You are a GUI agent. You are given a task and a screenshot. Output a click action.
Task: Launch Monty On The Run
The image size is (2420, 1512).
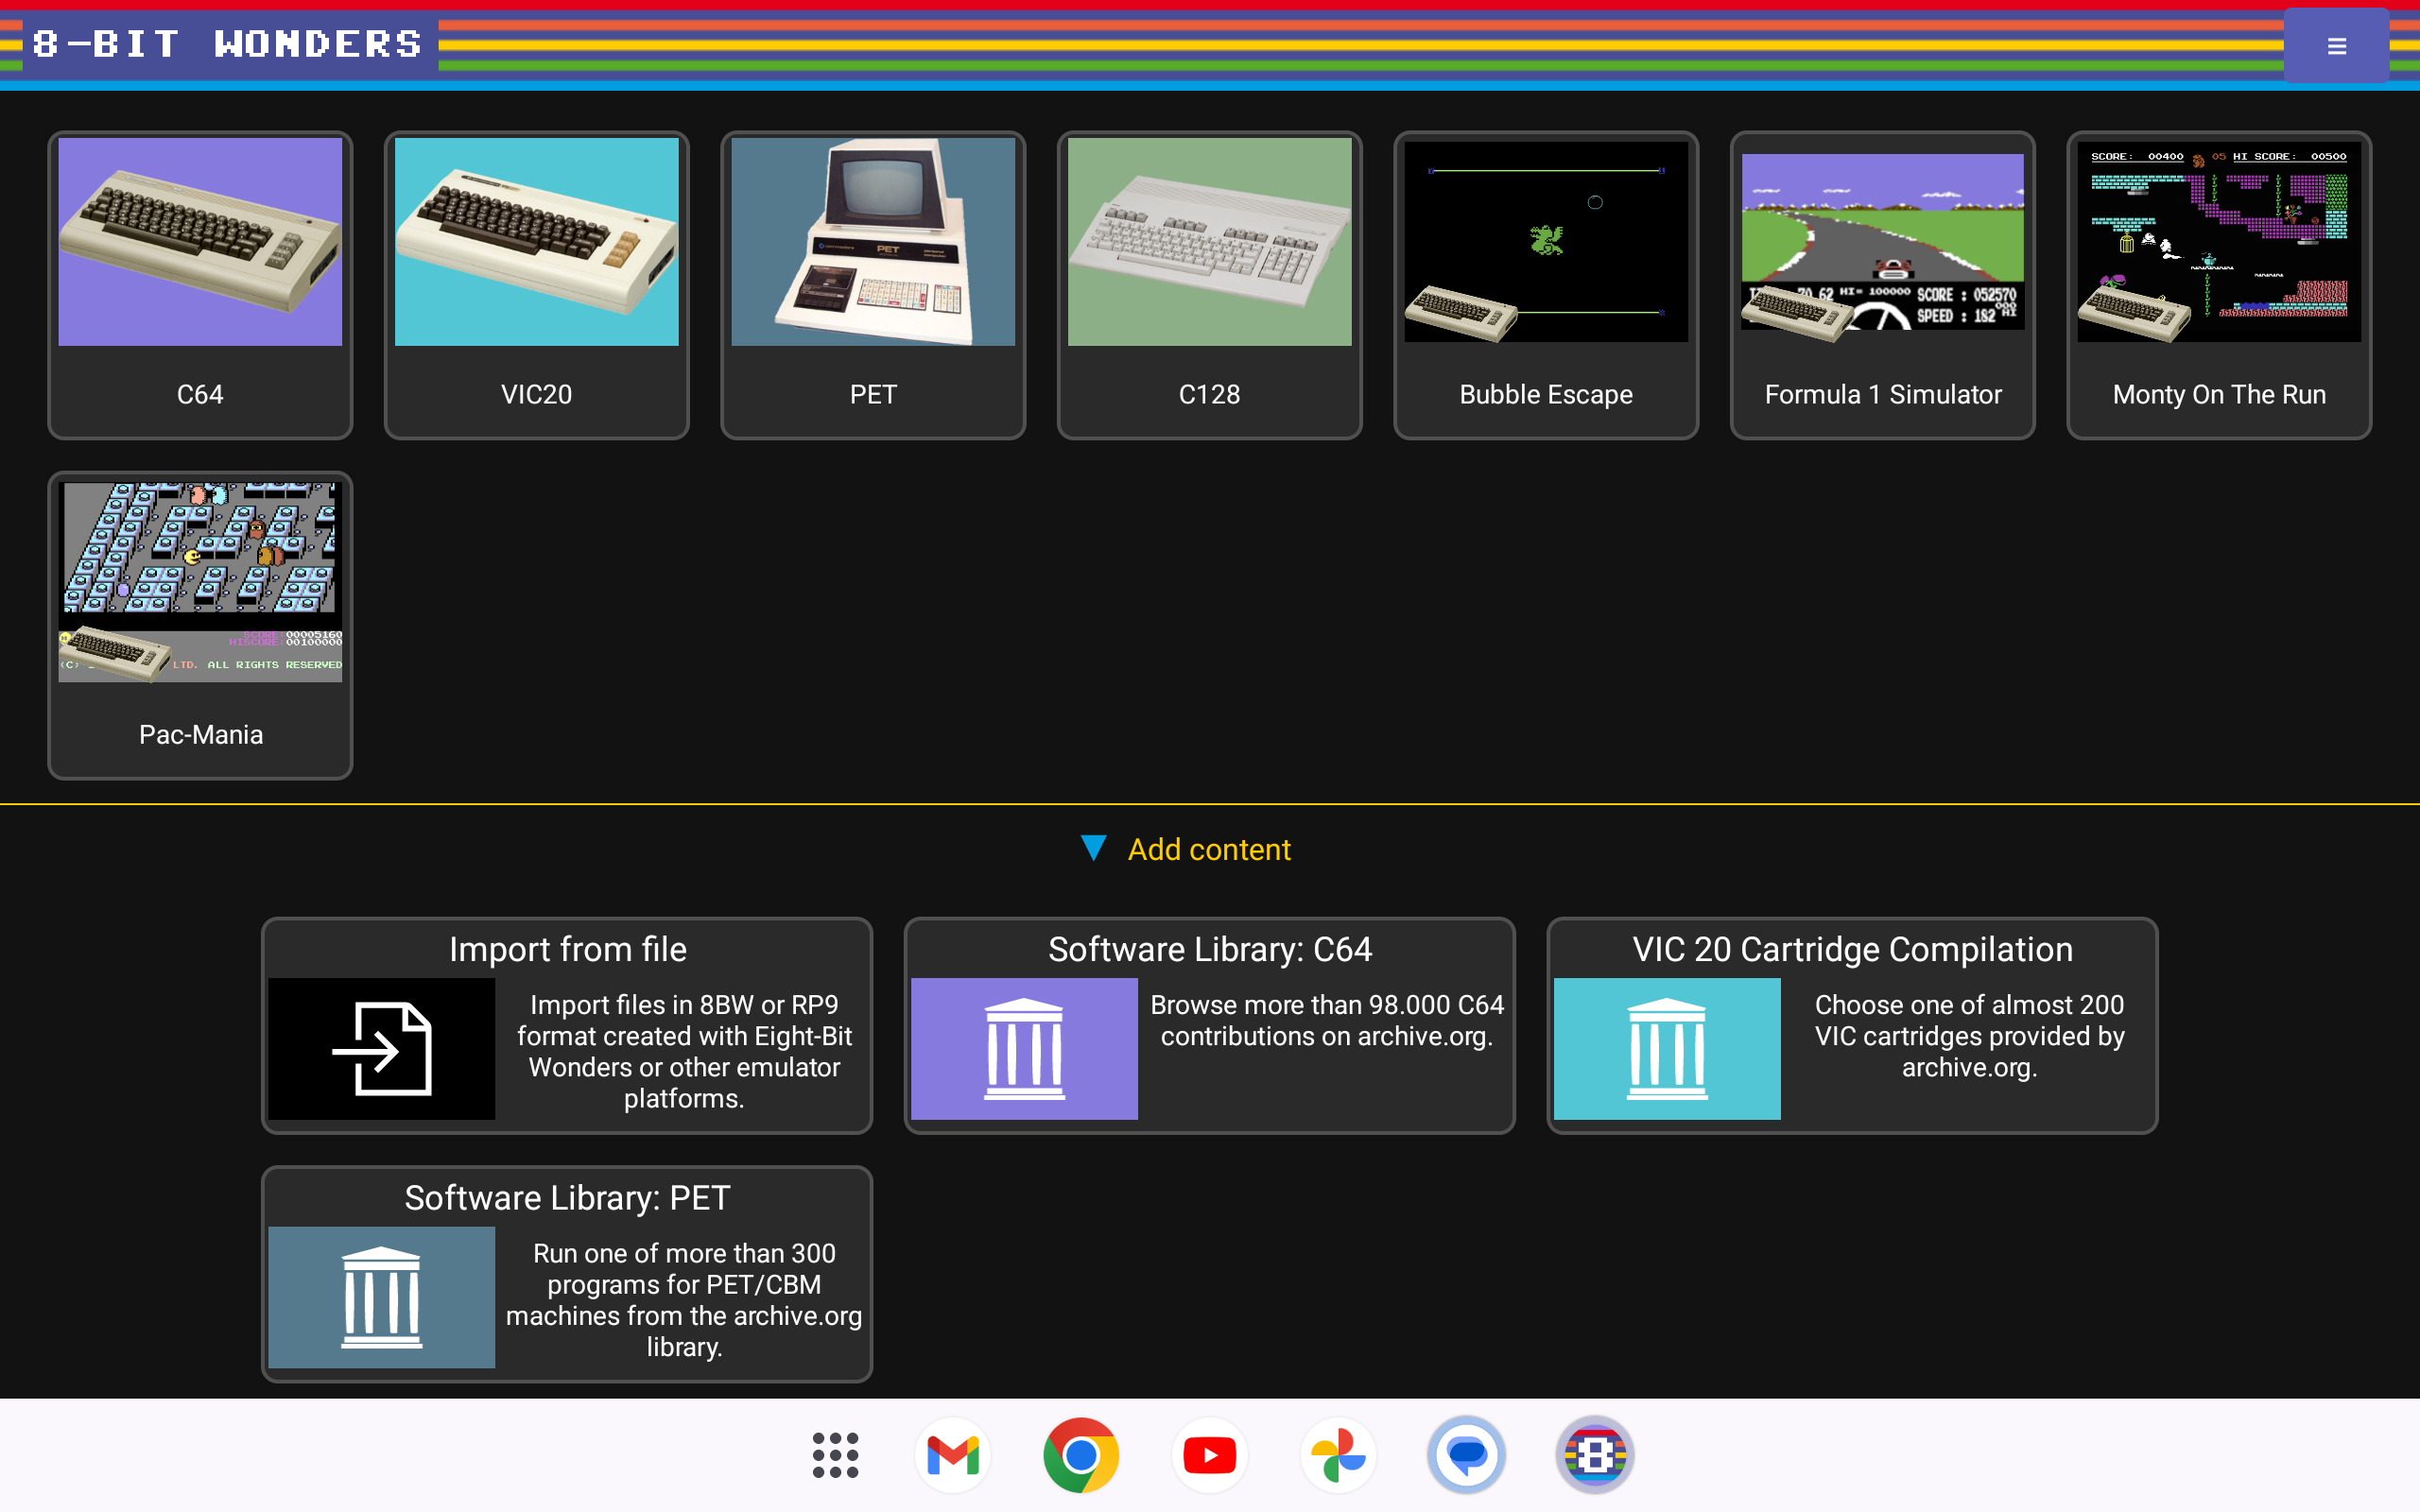pos(2218,284)
